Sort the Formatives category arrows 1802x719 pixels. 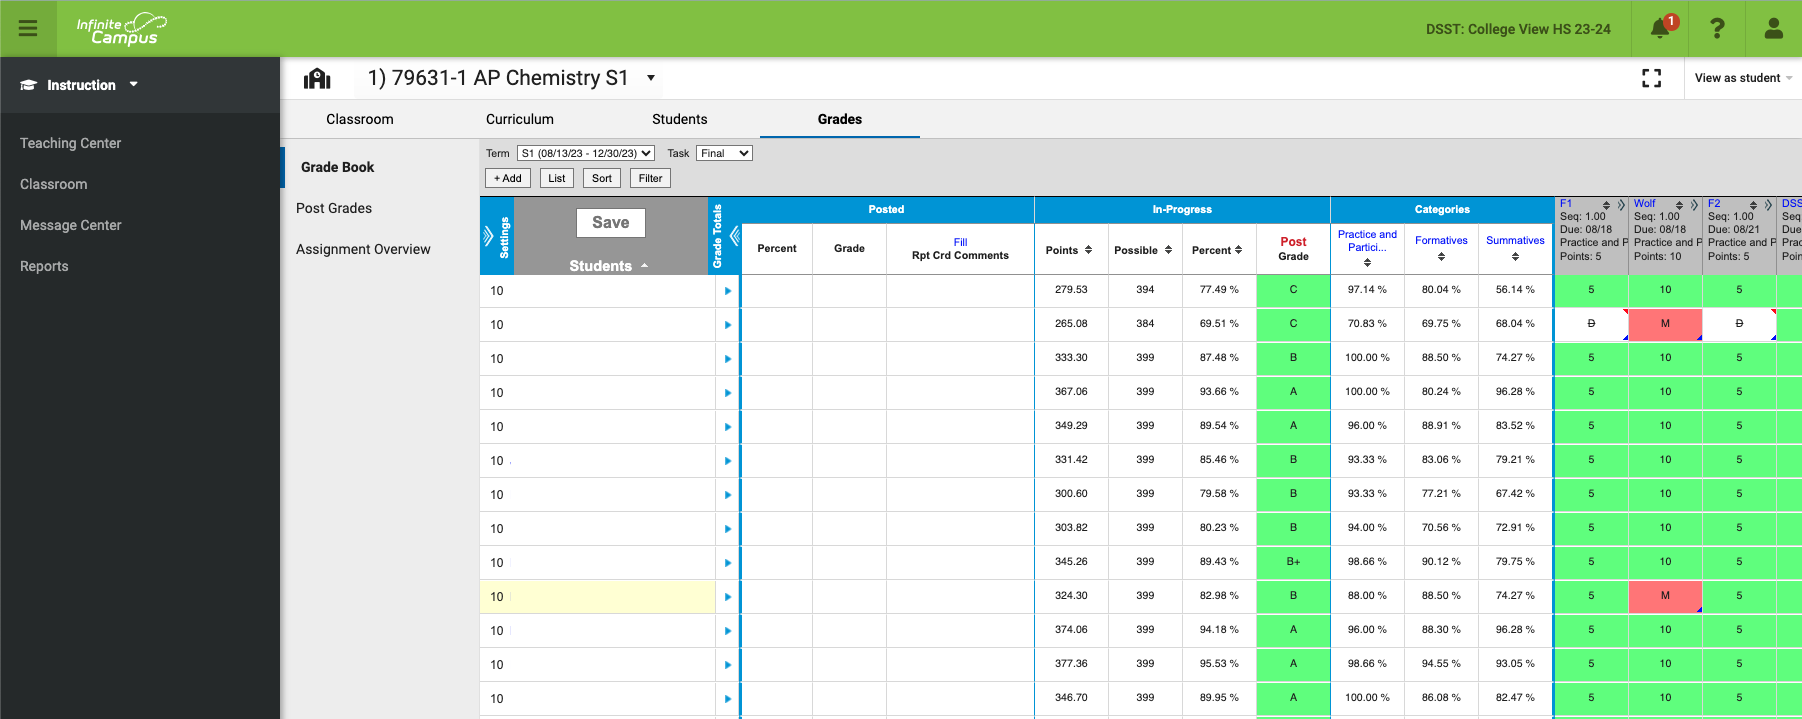coord(1441,257)
